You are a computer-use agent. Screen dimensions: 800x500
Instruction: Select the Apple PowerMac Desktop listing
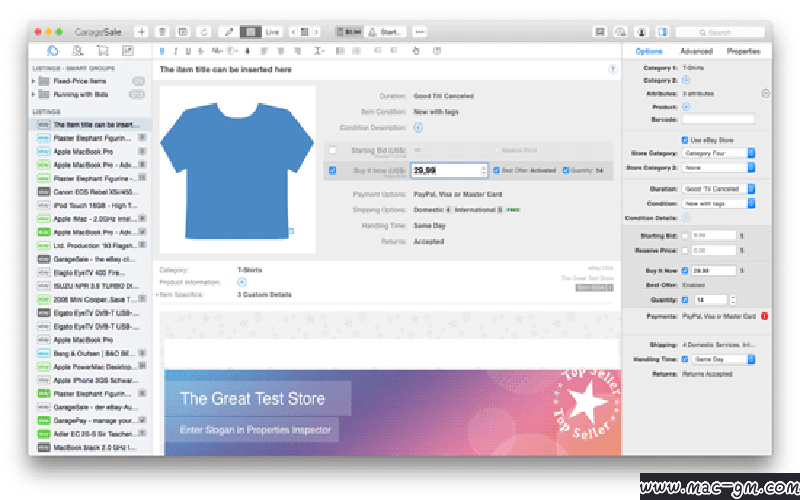point(92,366)
